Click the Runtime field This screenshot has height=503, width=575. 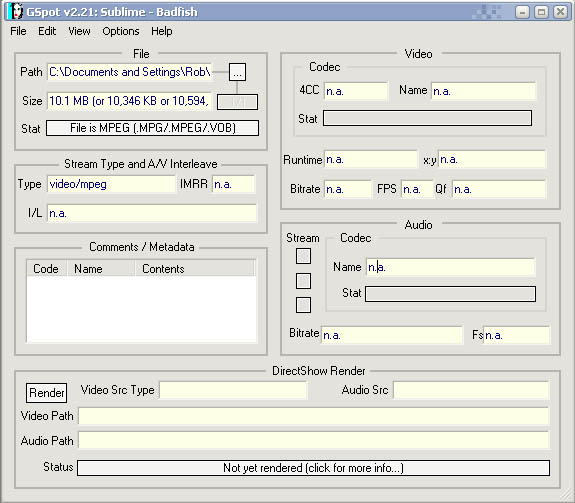pos(371,159)
